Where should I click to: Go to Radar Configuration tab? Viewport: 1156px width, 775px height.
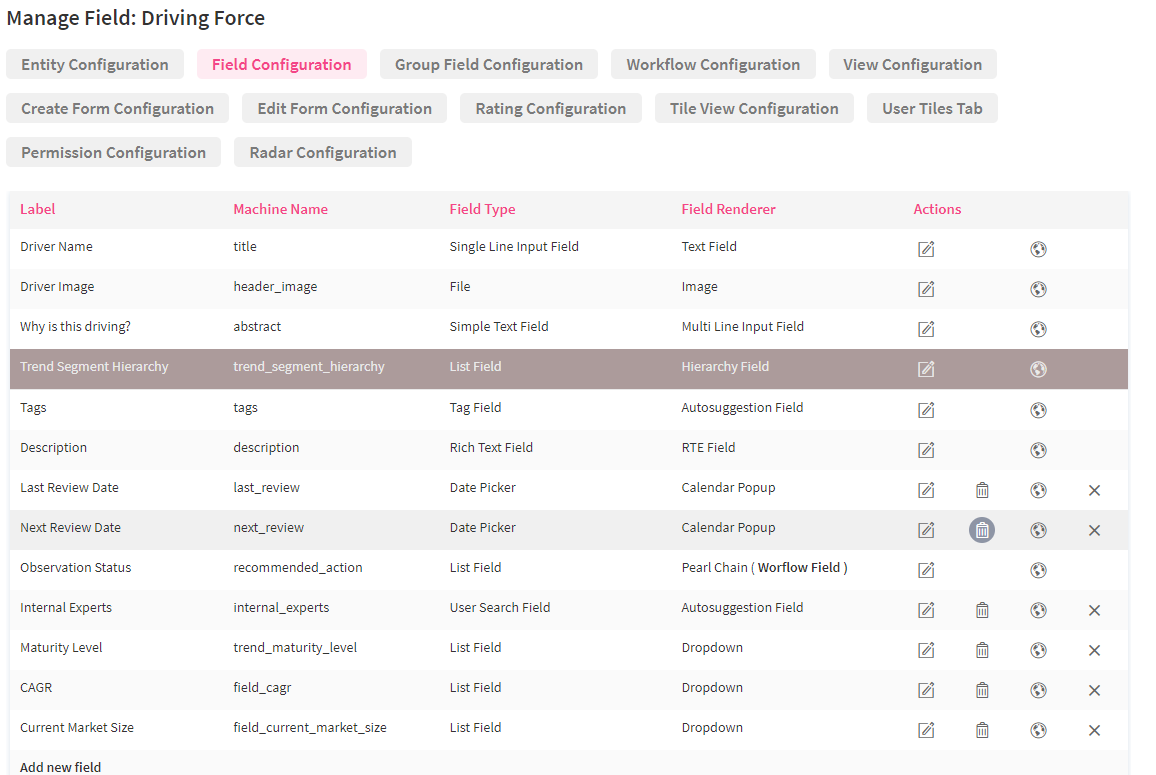pos(323,153)
